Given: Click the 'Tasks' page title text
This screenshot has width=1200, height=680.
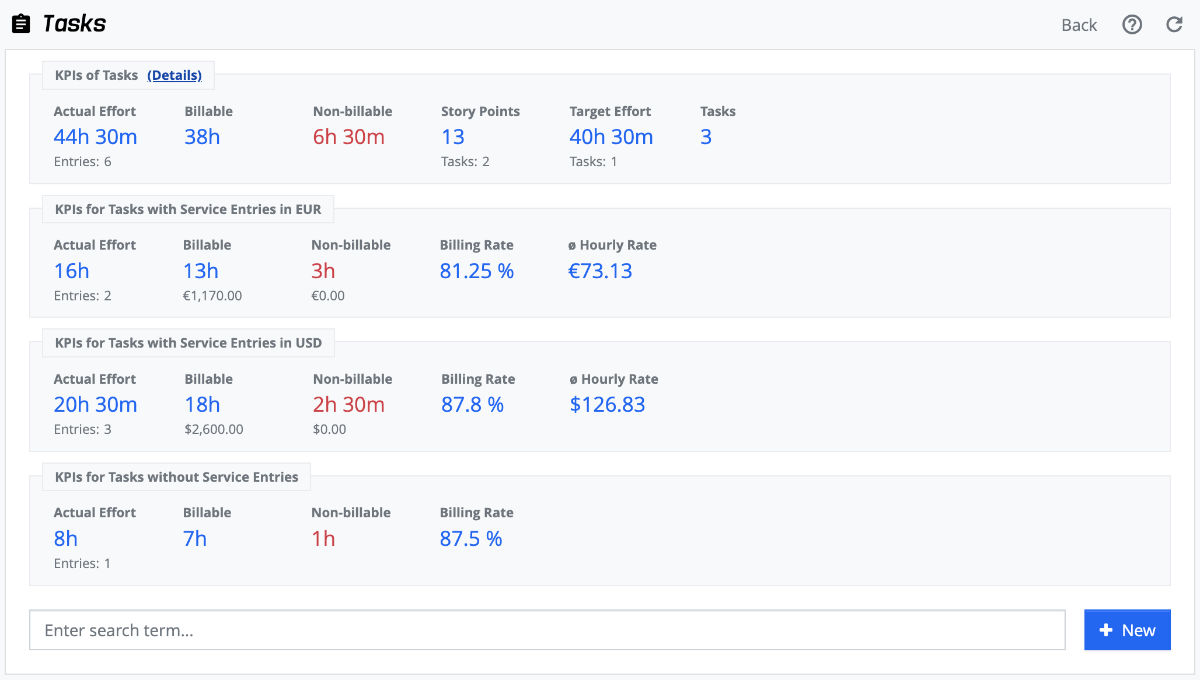Looking at the screenshot, I should tap(74, 24).
